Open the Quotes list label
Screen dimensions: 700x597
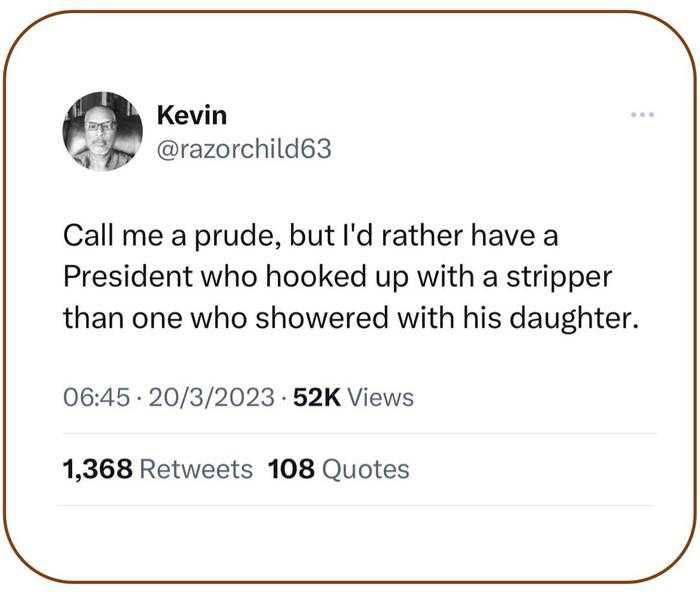365,470
